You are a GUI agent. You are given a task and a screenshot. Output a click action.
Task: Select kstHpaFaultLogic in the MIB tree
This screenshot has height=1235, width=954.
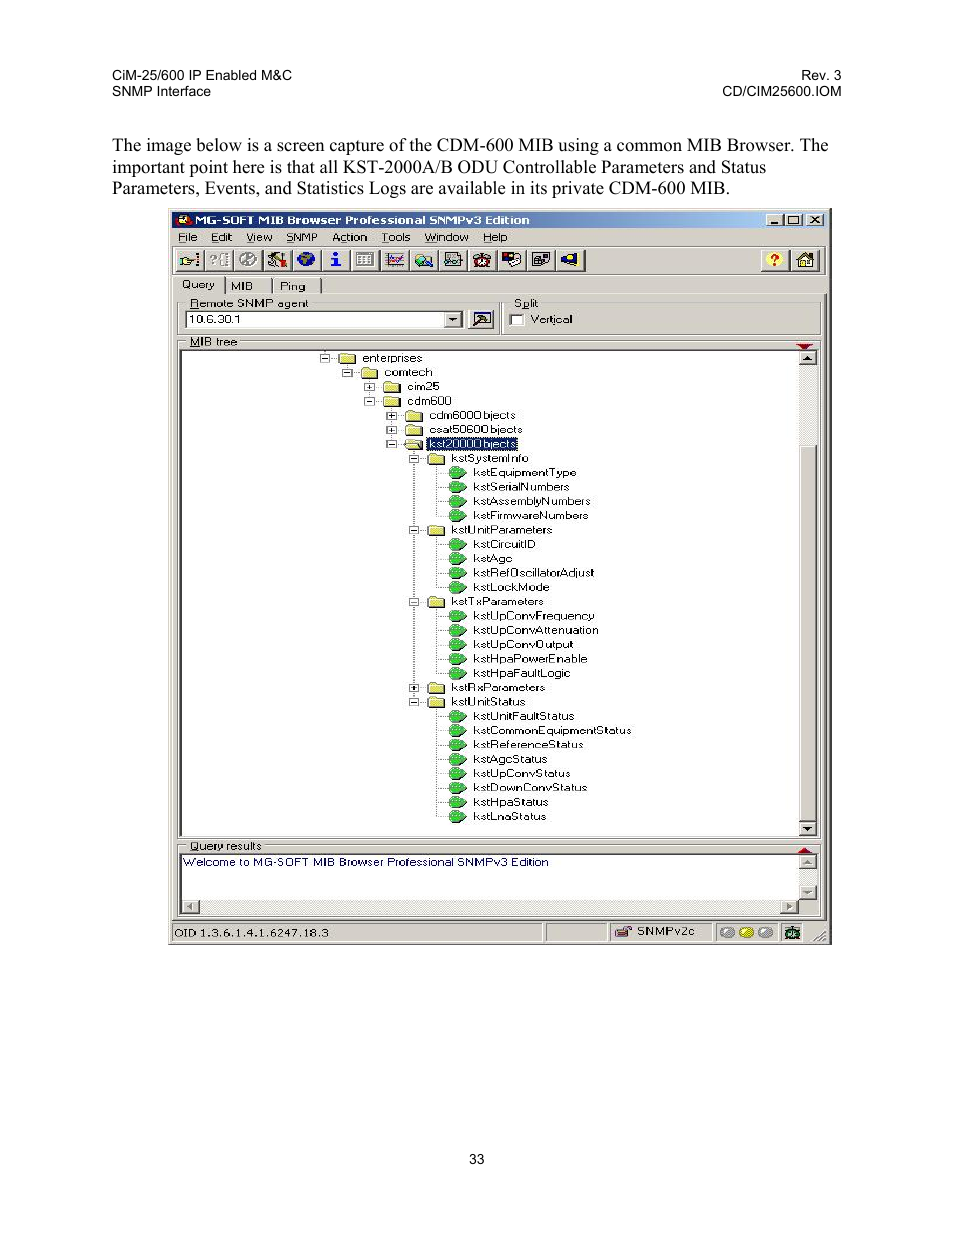[521, 674]
